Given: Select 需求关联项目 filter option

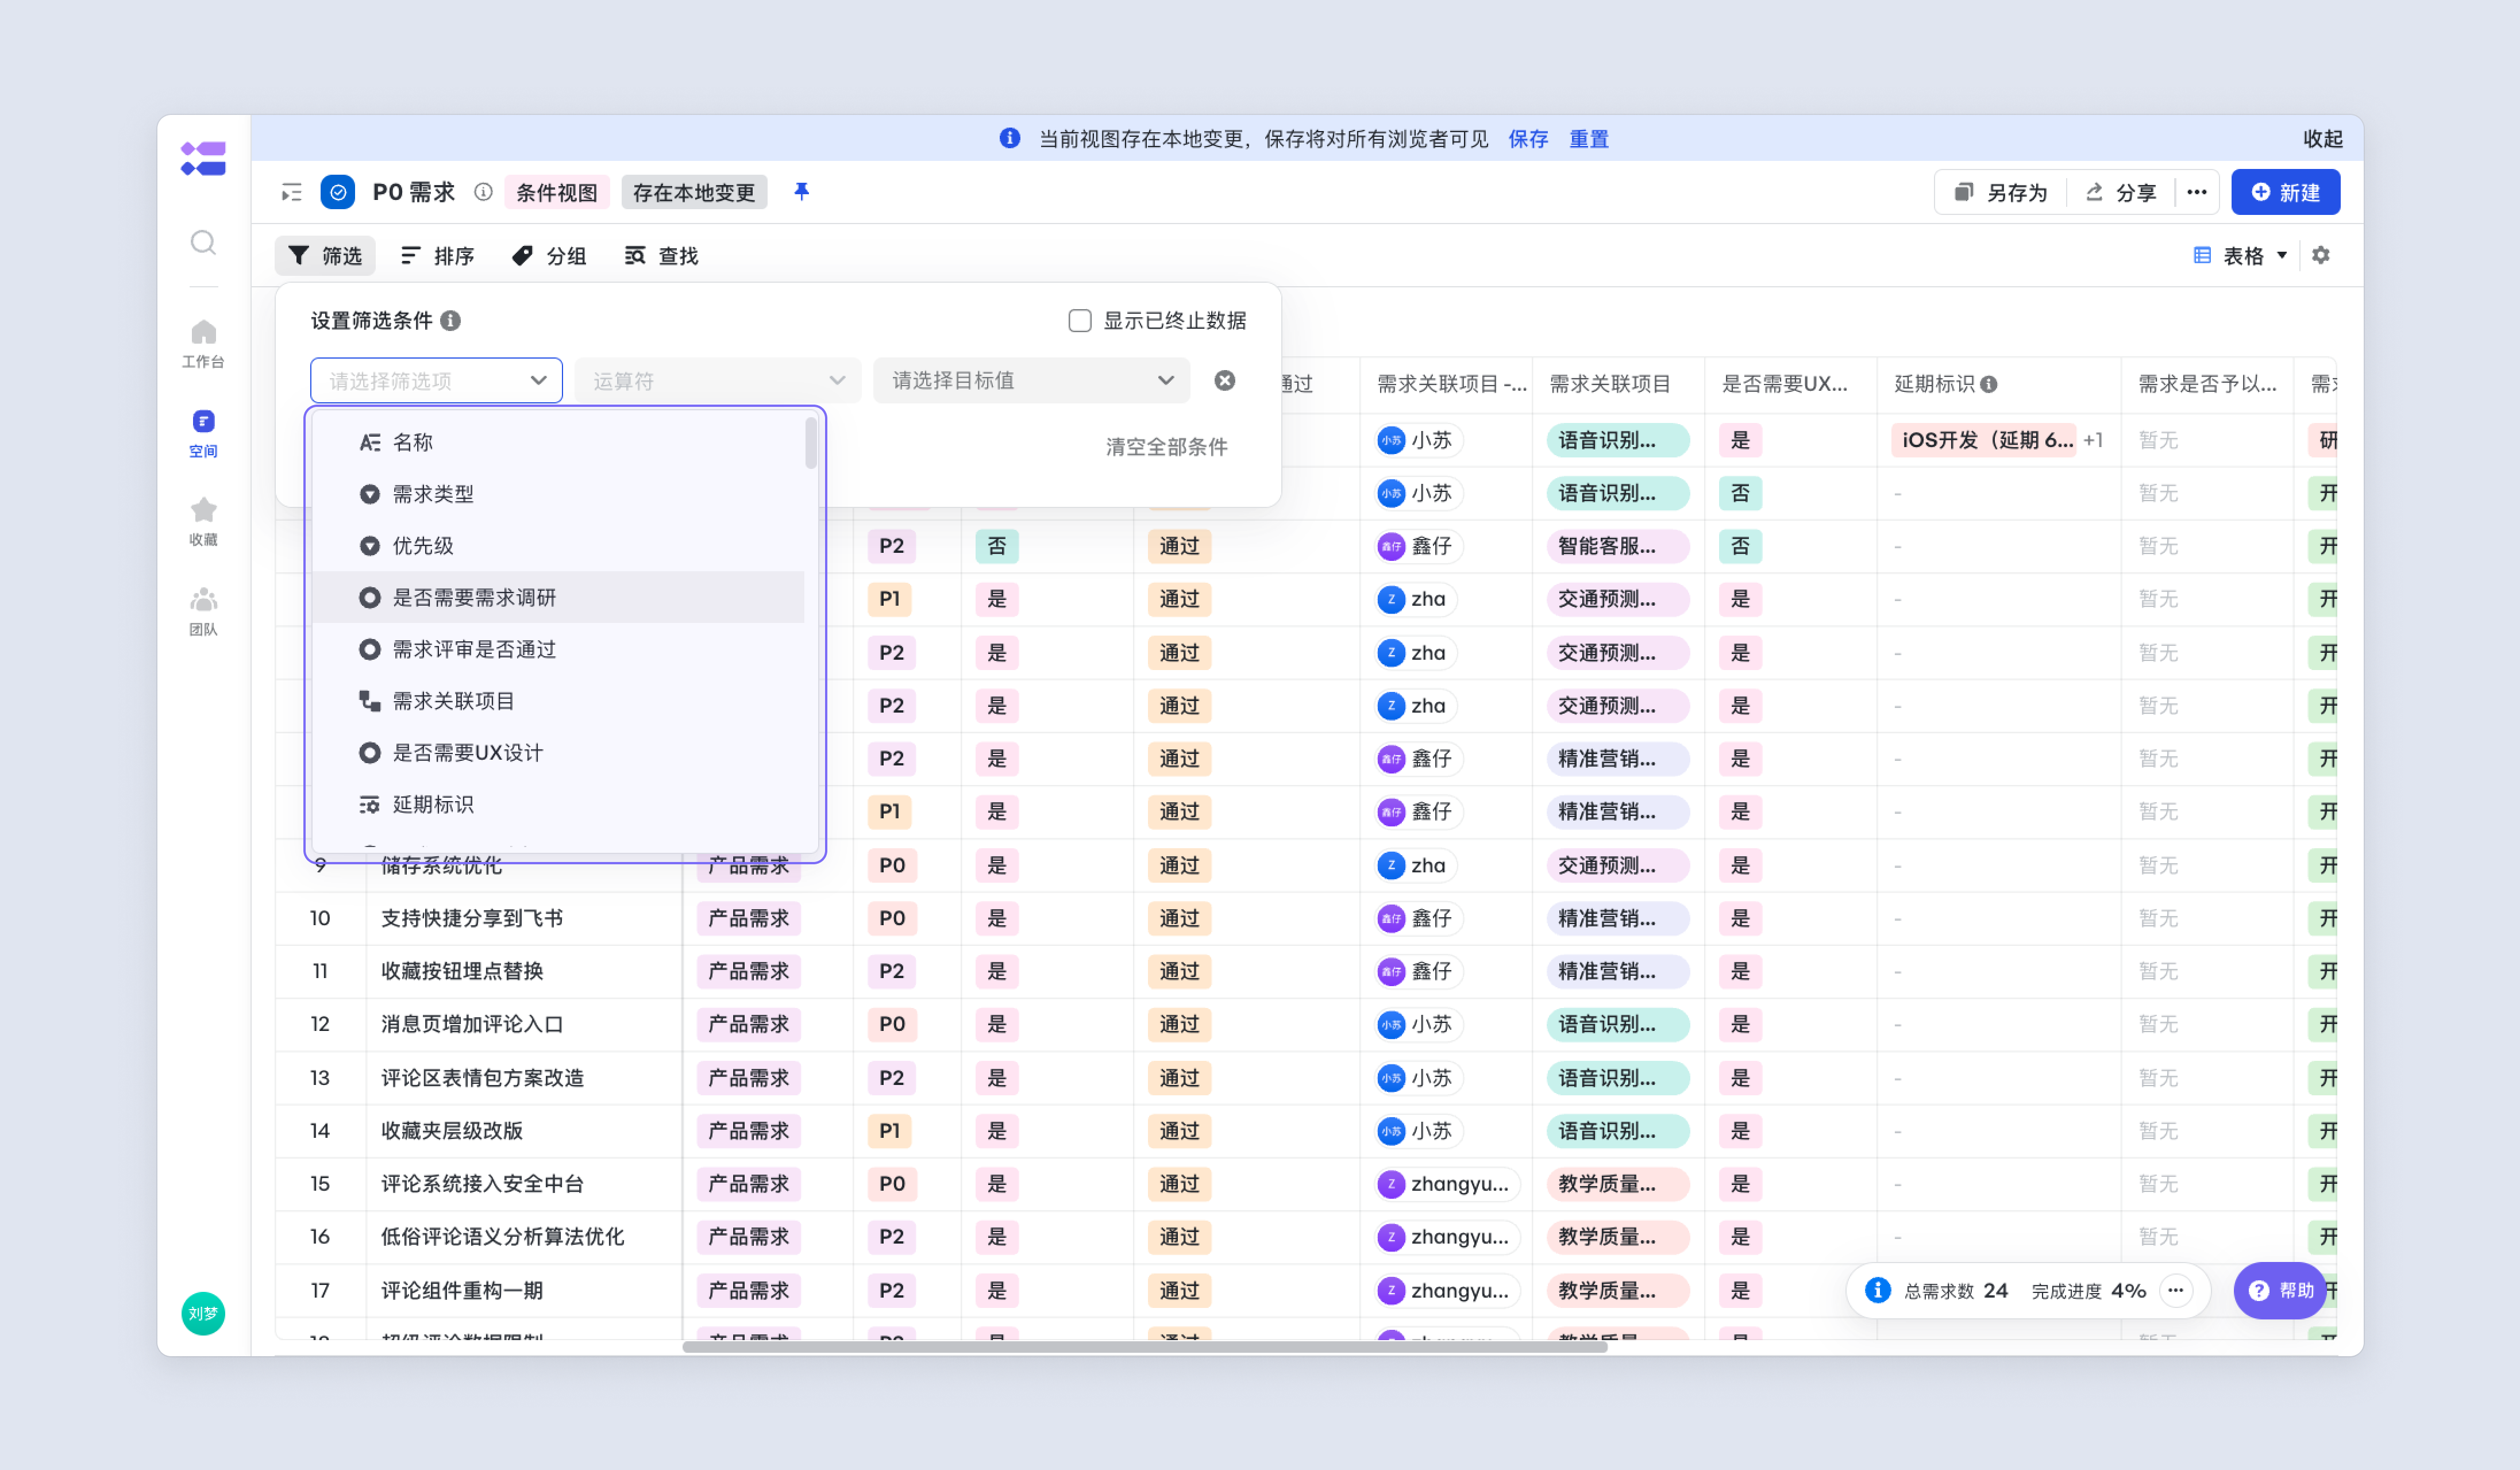Looking at the screenshot, I should [x=558, y=701].
